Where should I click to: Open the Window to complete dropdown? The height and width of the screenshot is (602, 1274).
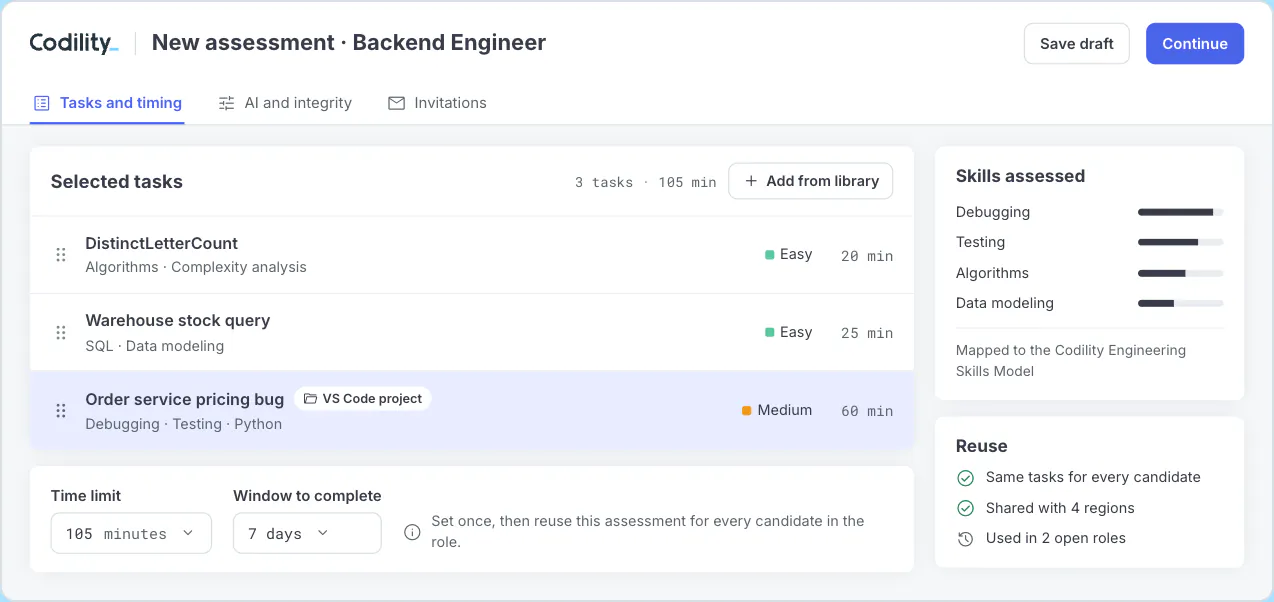pyautogui.click(x=307, y=533)
